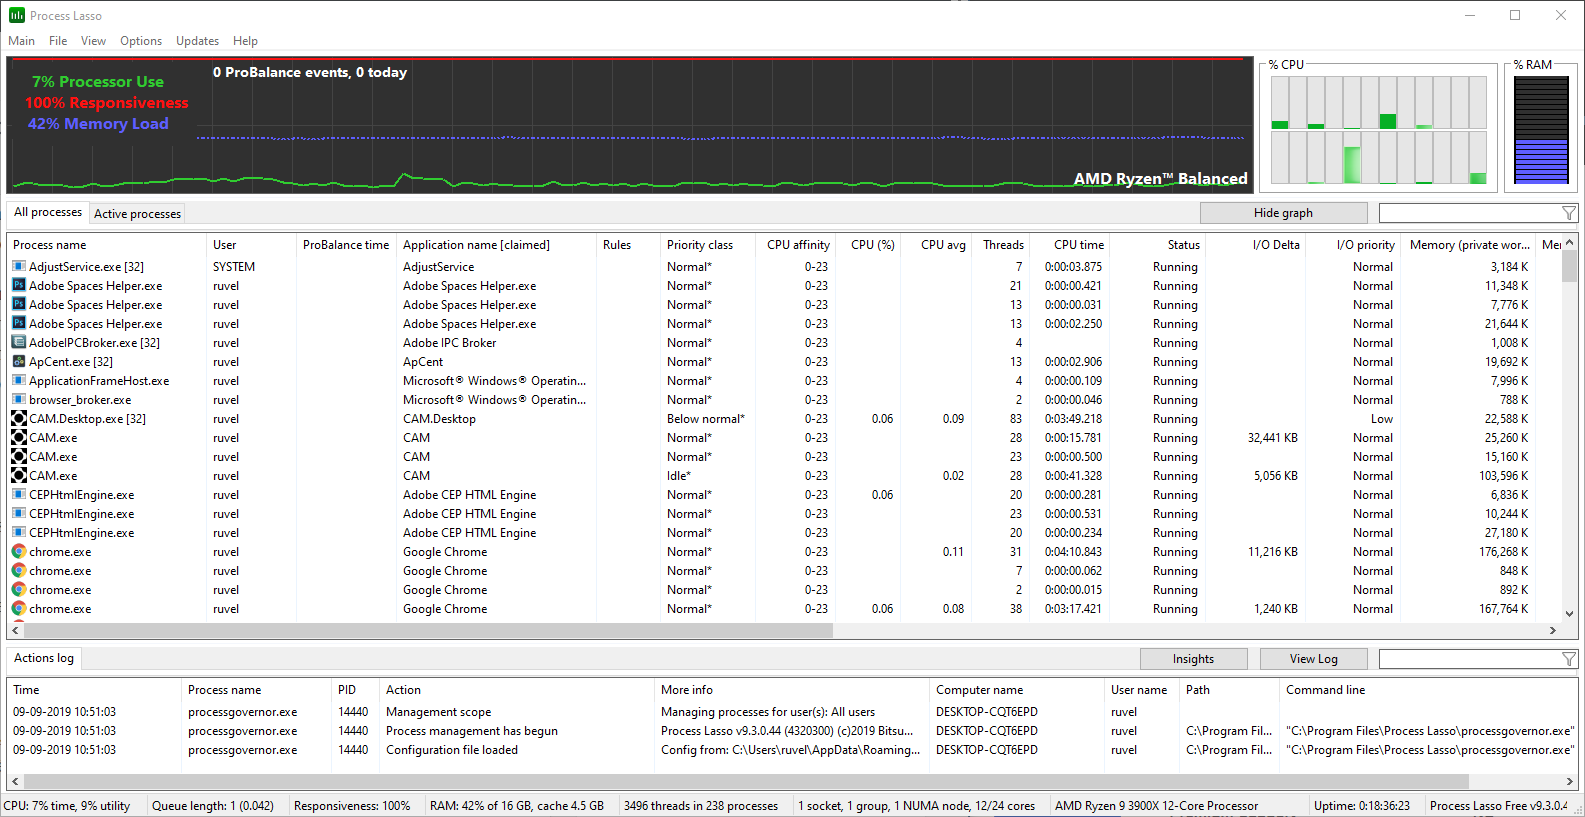Click the ApCent.exe process icon

(x=19, y=362)
